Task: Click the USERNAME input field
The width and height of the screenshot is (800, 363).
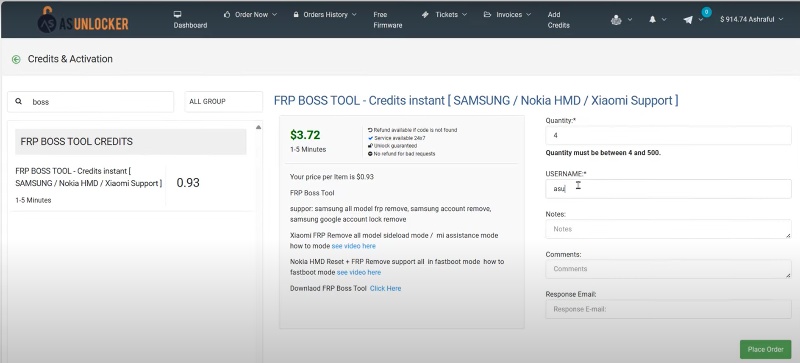Action: pos(668,188)
